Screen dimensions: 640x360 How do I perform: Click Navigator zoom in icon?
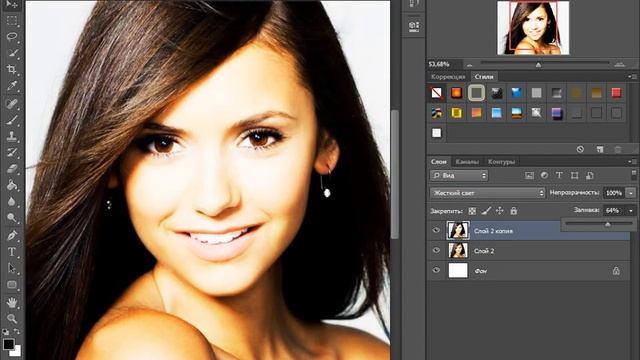point(619,64)
